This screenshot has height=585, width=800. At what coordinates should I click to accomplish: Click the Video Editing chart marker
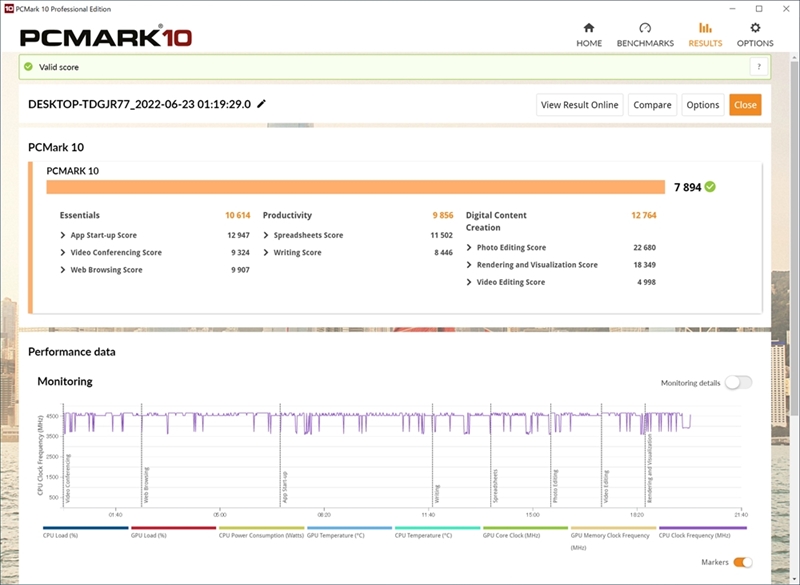(x=606, y=487)
